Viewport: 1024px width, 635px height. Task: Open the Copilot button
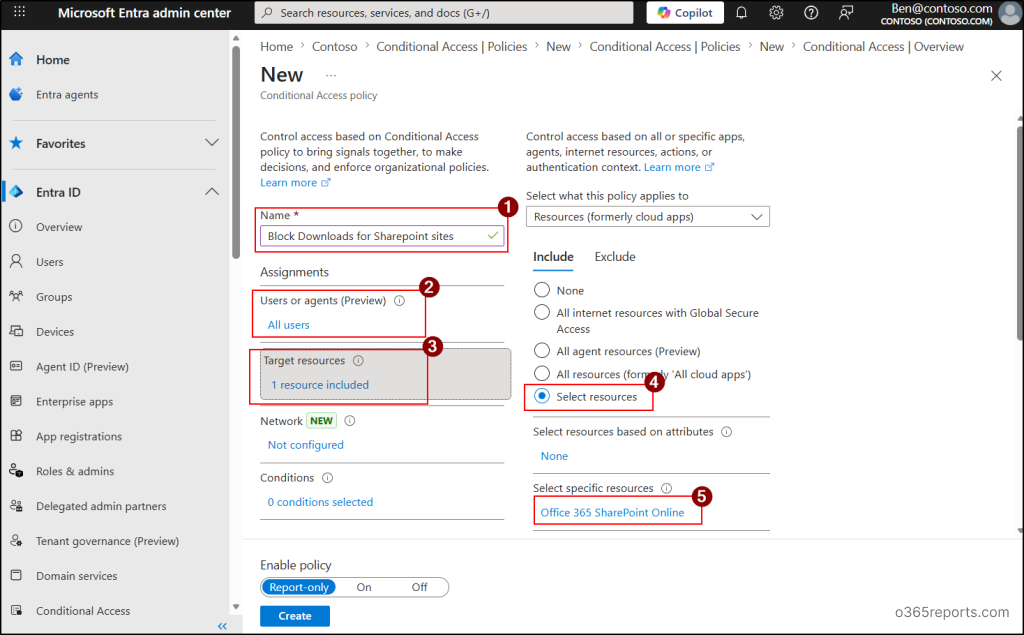[x=685, y=12]
